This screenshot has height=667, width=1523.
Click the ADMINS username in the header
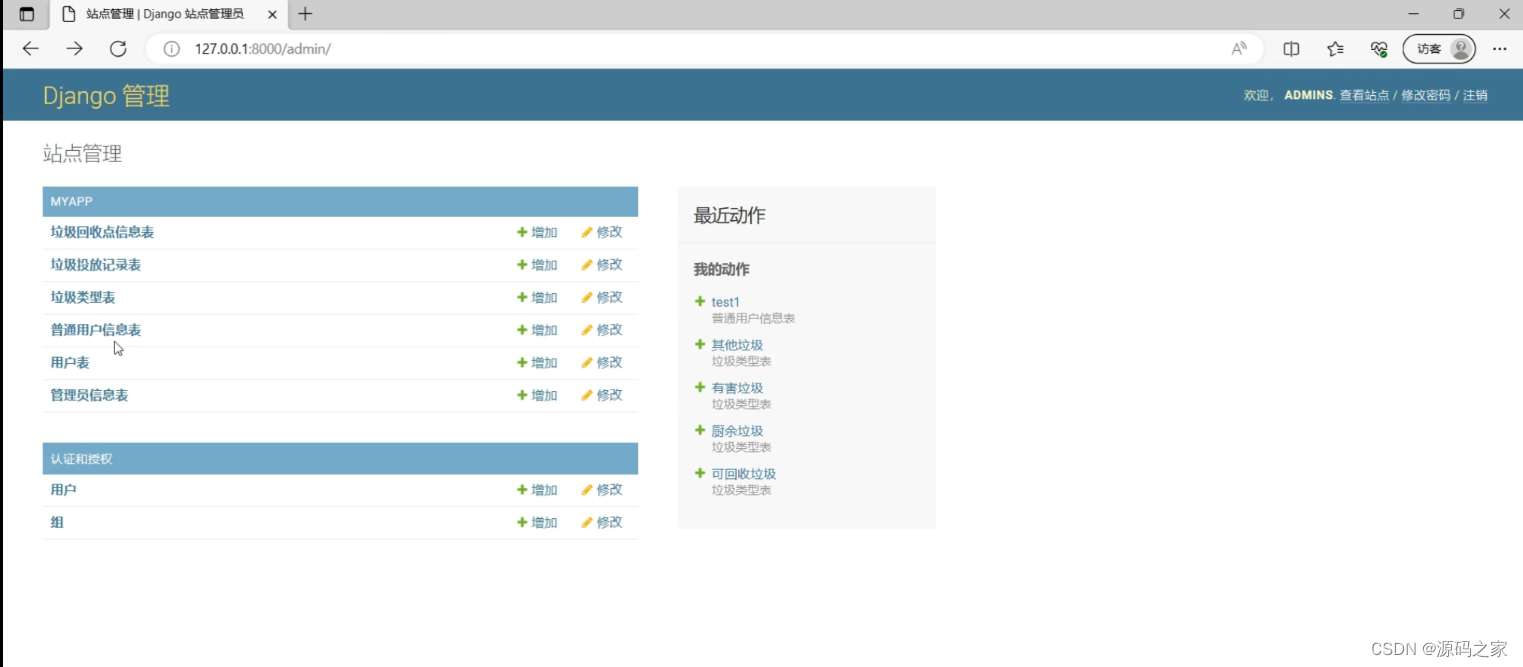pos(1309,95)
